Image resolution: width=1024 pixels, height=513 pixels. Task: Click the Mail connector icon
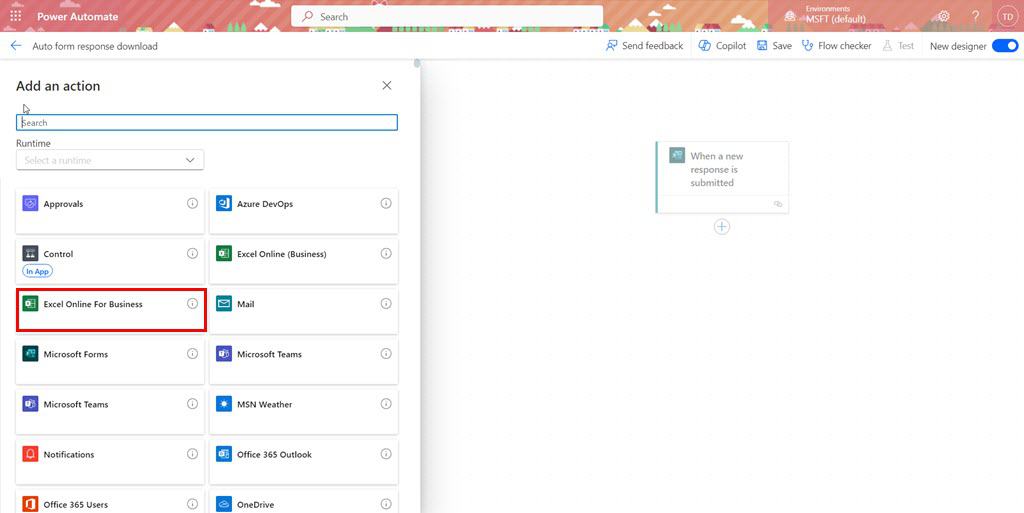coord(224,303)
